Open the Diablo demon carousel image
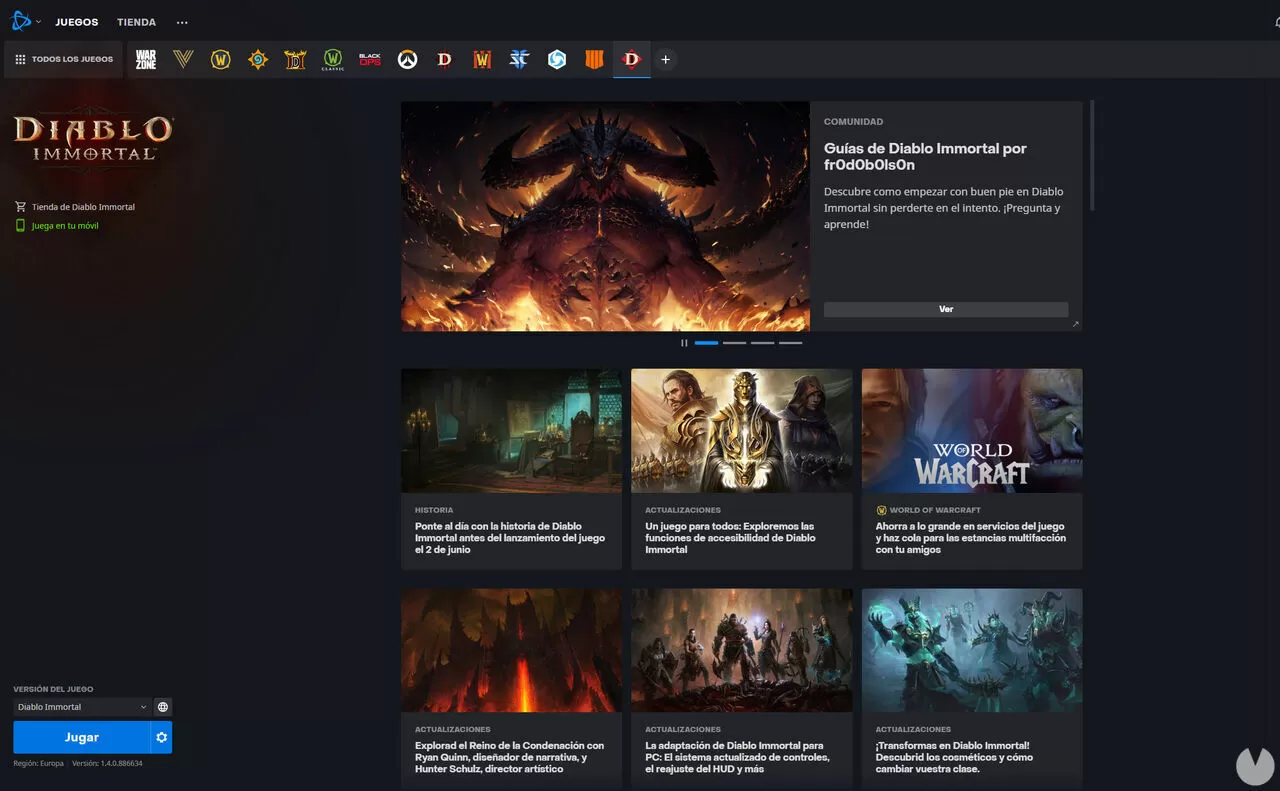Screen dimensions: 1280x791 [x=605, y=216]
